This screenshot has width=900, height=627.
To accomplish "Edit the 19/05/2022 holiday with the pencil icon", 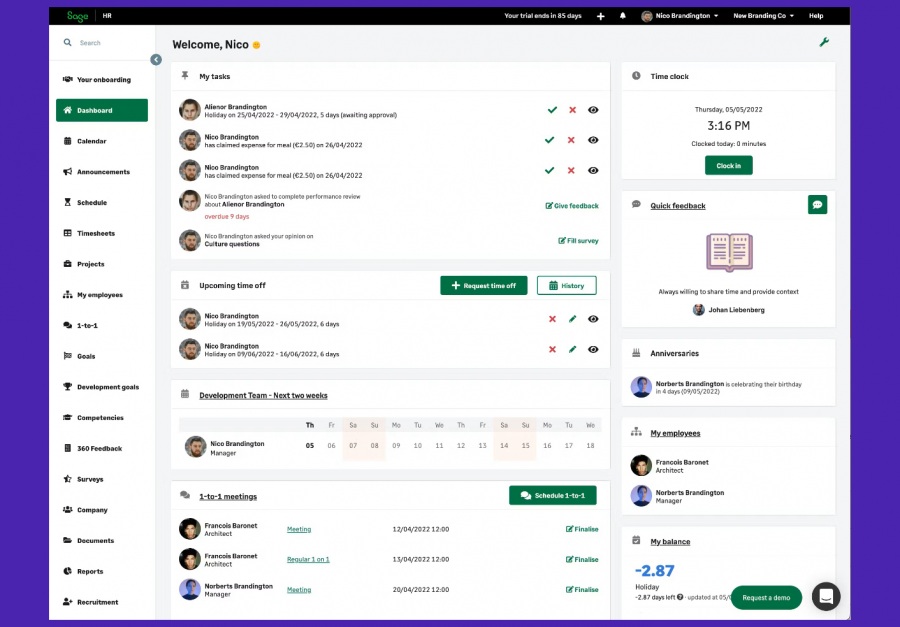I will [573, 319].
